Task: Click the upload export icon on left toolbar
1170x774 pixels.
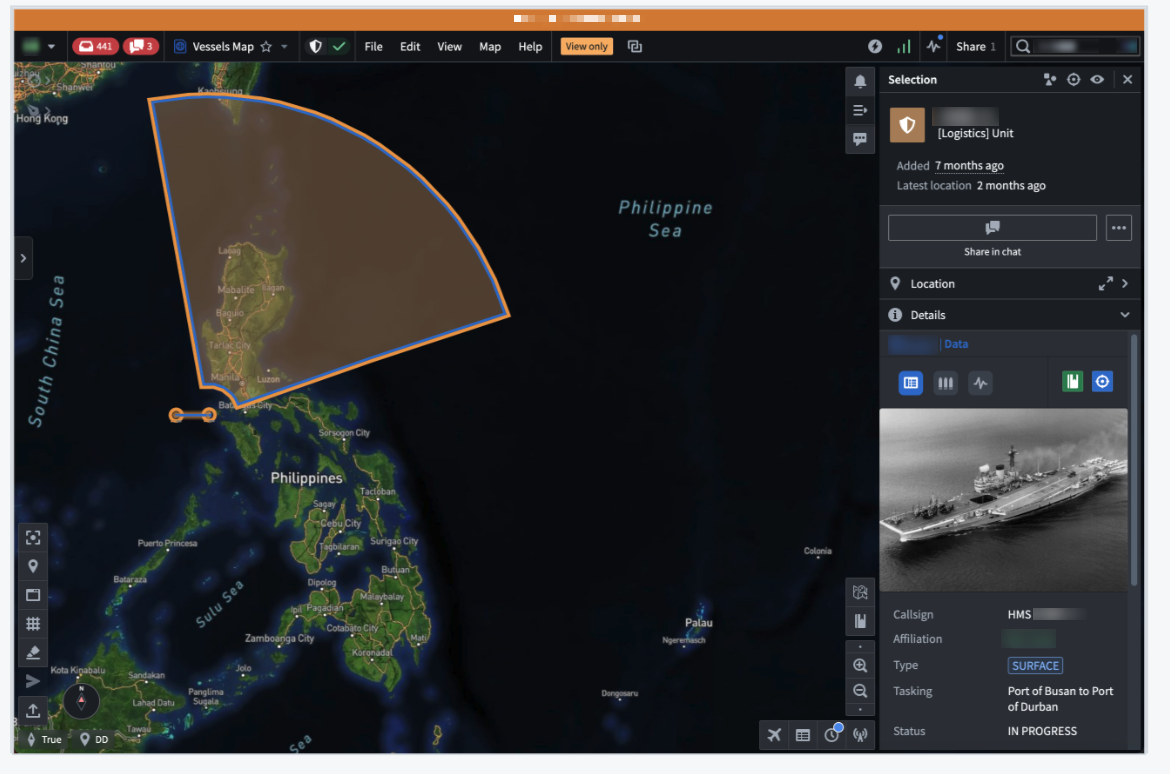Action: tap(33, 711)
